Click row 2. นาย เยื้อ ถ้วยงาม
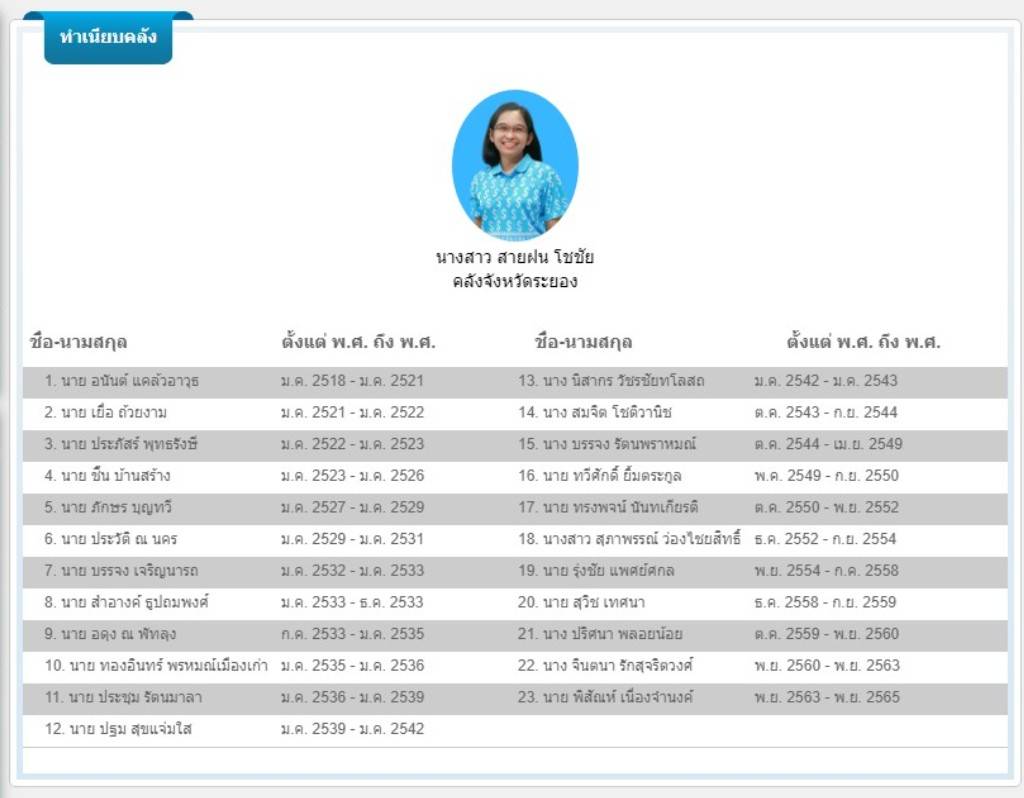Image resolution: width=1024 pixels, height=798 pixels. tap(106, 413)
